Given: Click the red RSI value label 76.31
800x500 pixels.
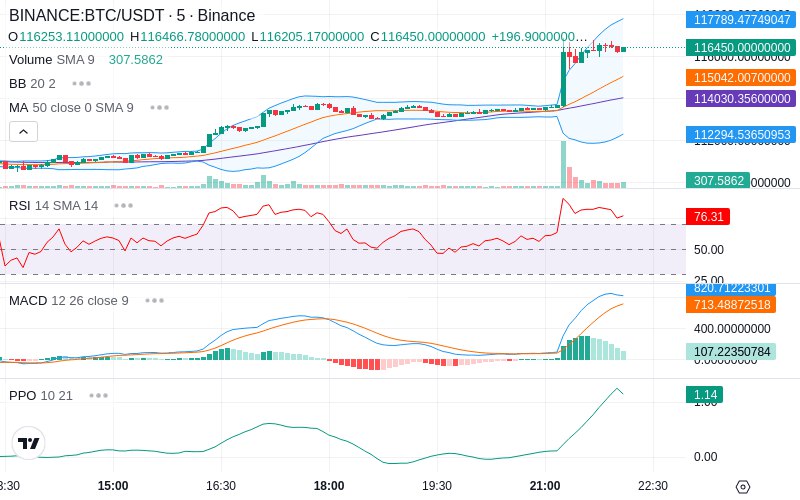Looking at the screenshot, I should click(708, 216).
